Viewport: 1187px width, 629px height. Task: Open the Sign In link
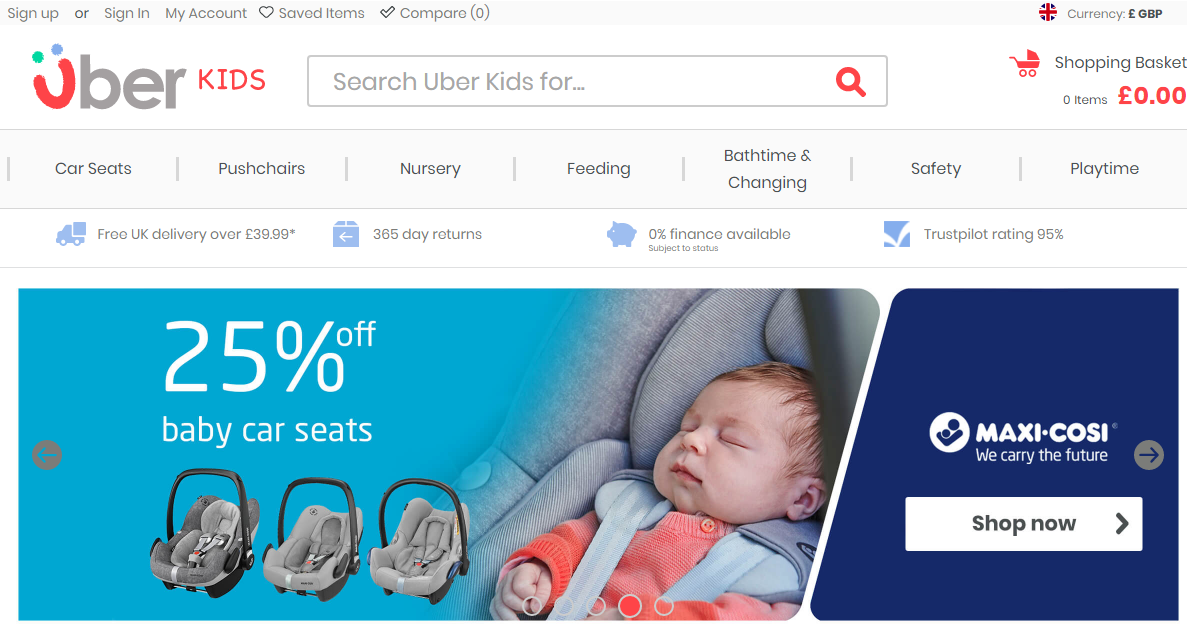[x=126, y=13]
